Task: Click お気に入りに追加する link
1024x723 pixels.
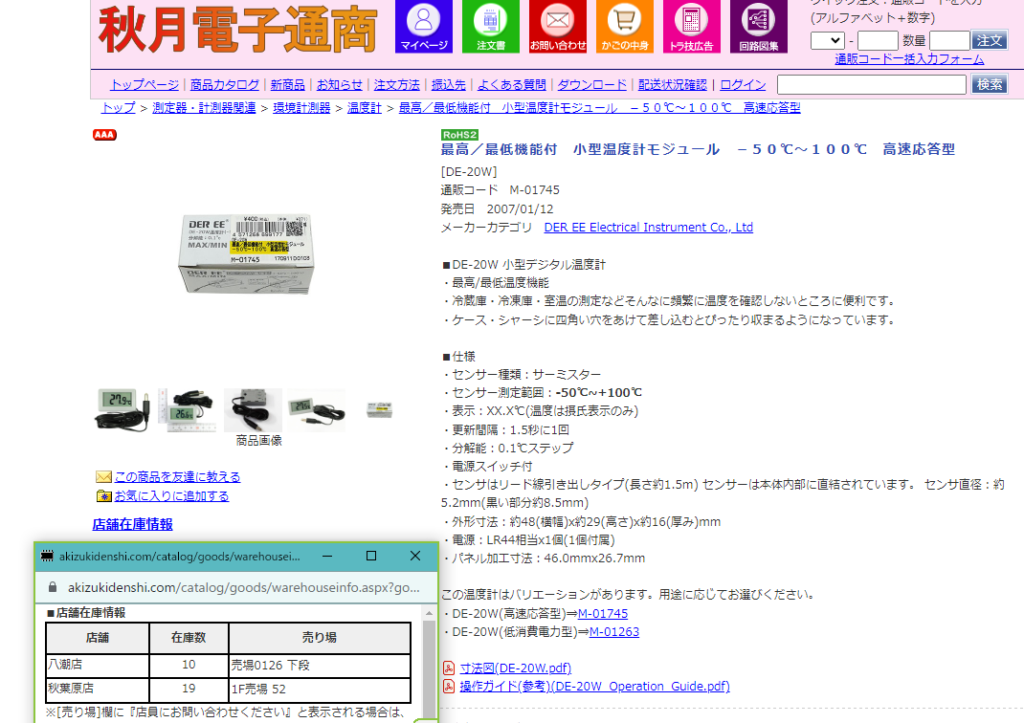Action: (x=172, y=496)
